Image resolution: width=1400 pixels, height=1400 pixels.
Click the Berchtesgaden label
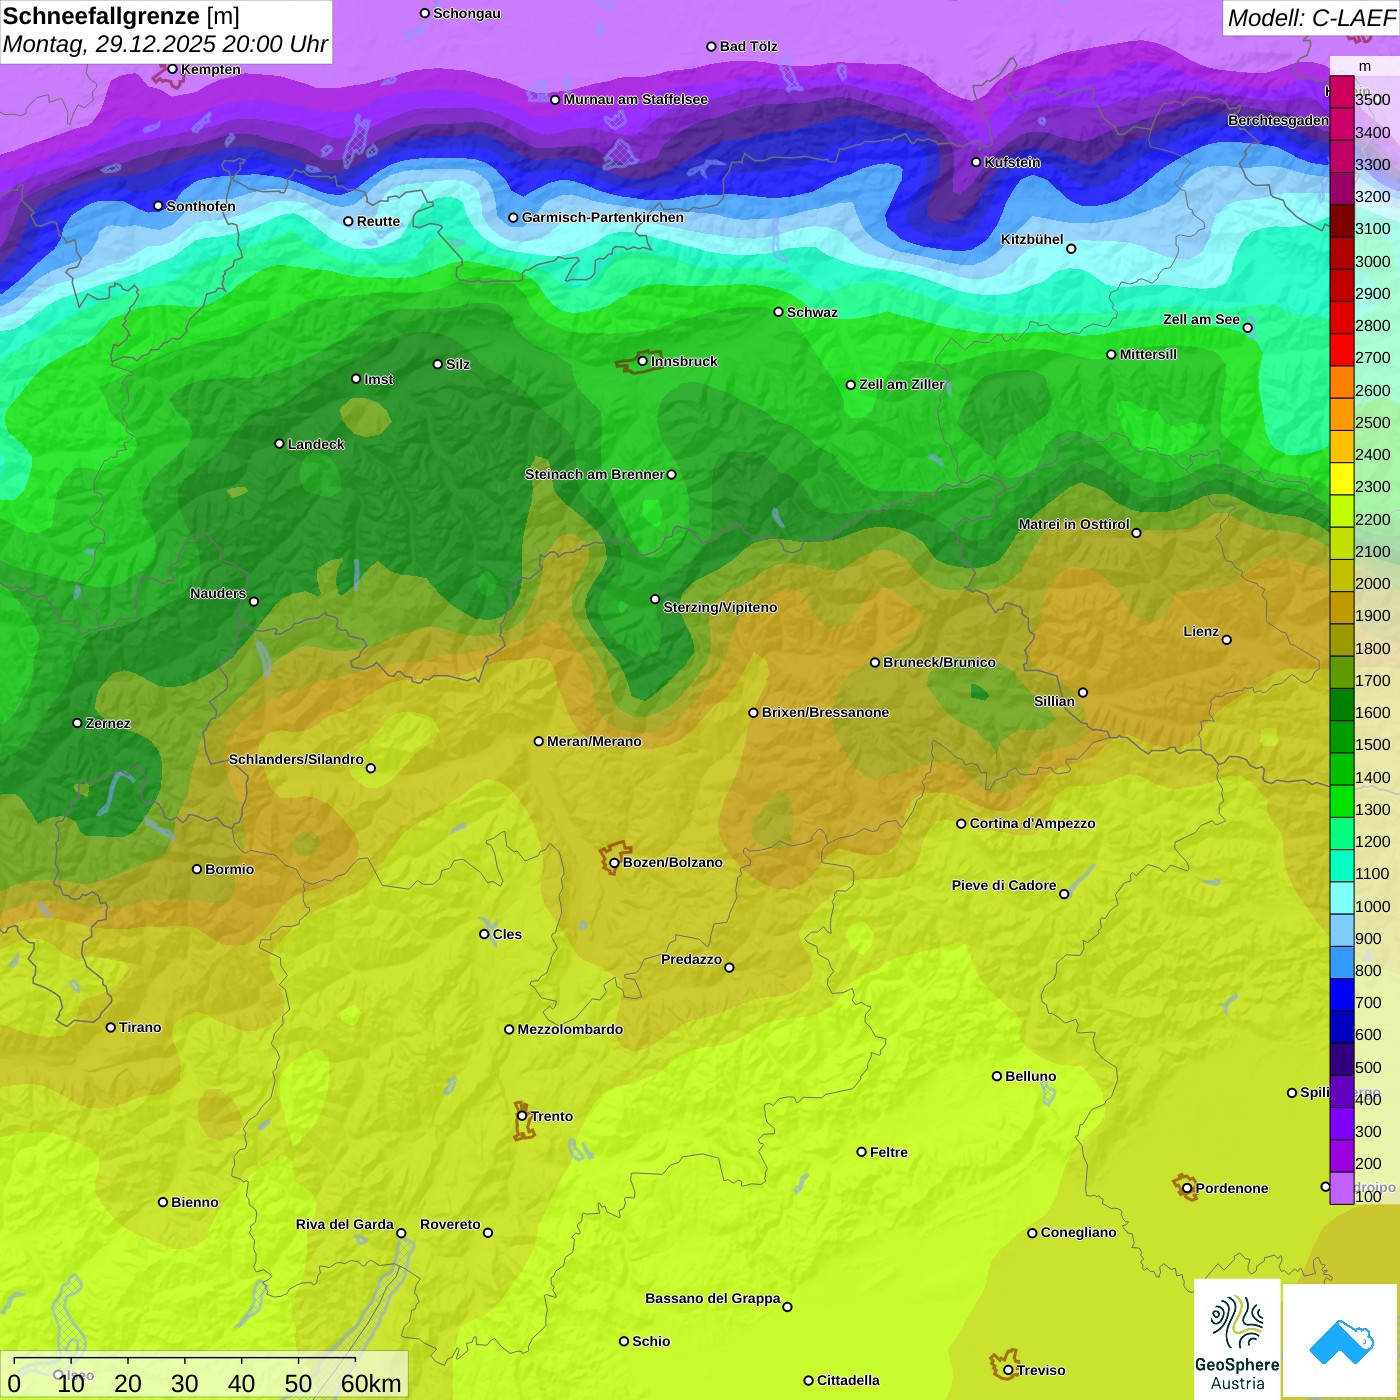(1278, 120)
